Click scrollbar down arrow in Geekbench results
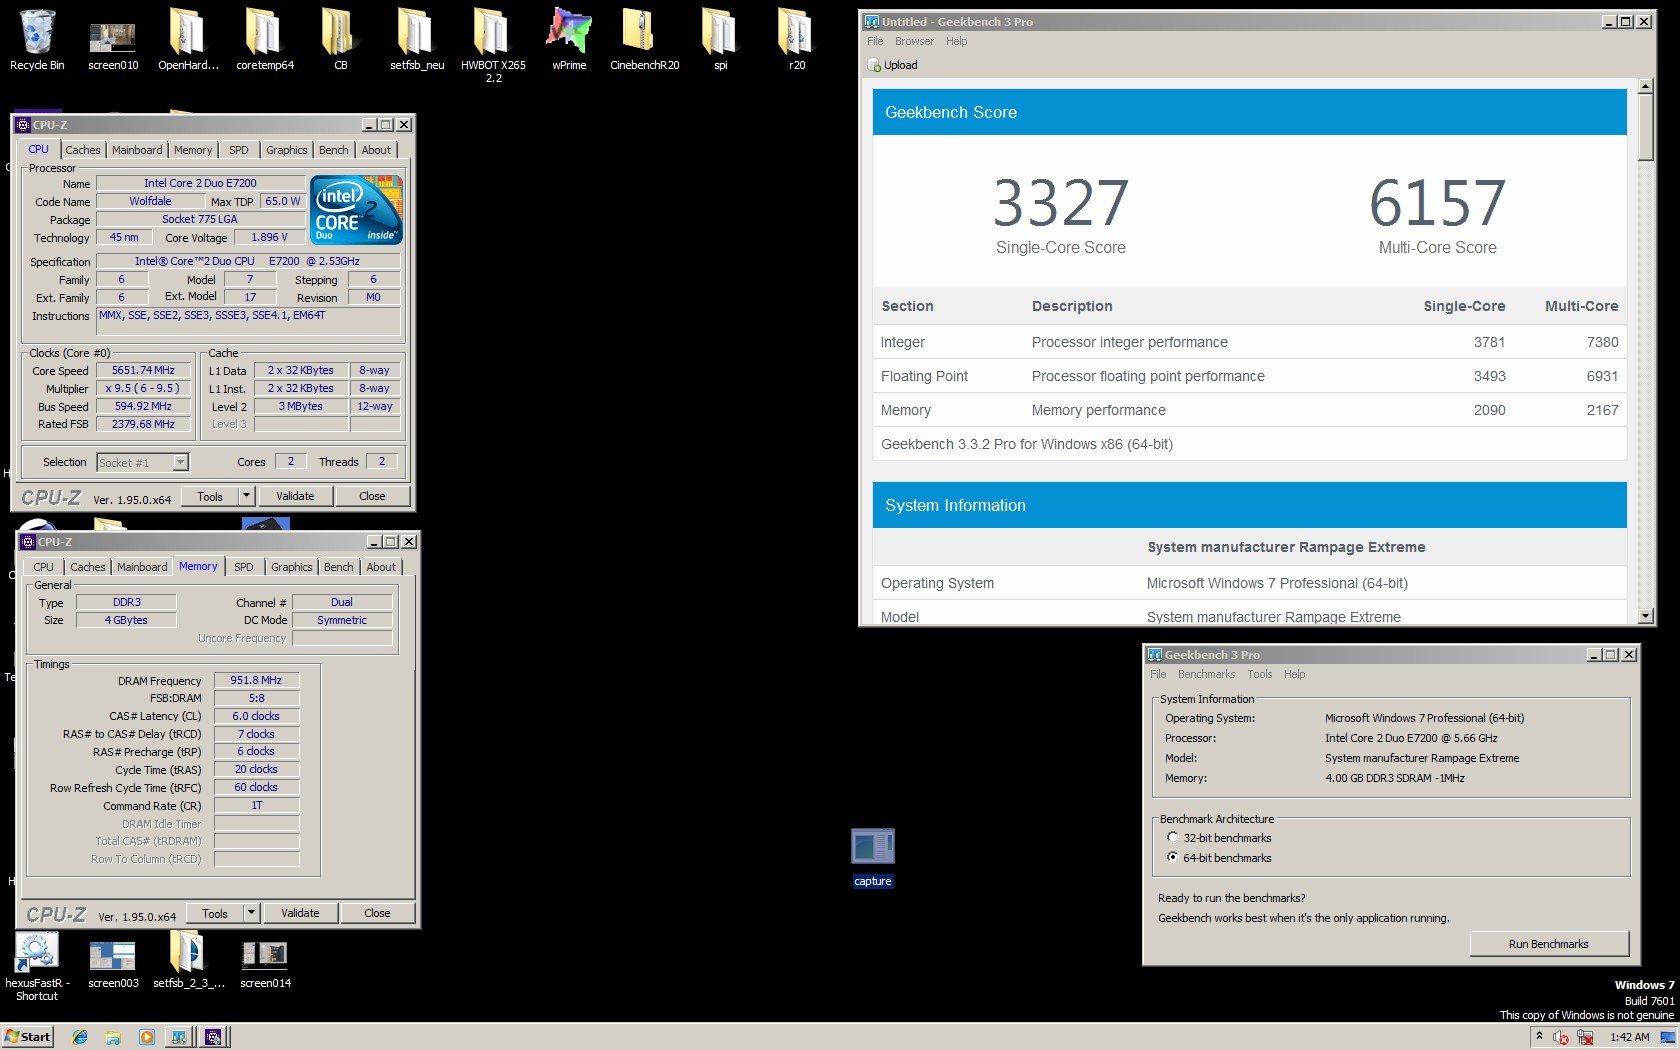The height and width of the screenshot is (1050, 1680). pyautogui.click(x=1646, y=617)
